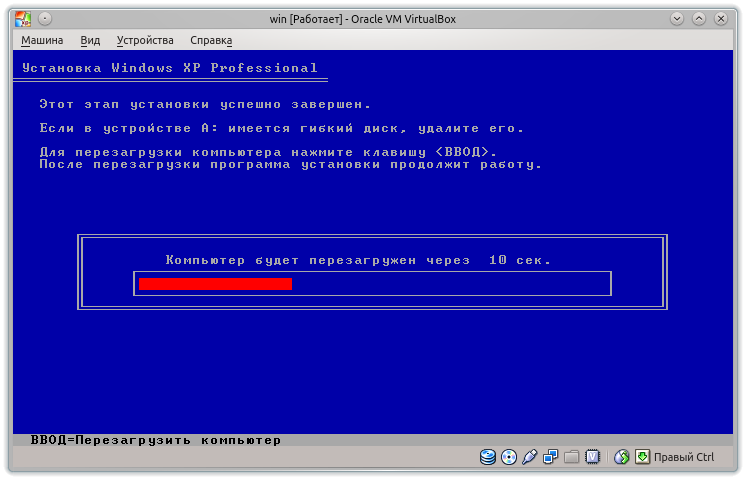The height and width of the screenshot is (480, 746).
Task: Click the hard disk activity icon
Action: tap(488, 457)
